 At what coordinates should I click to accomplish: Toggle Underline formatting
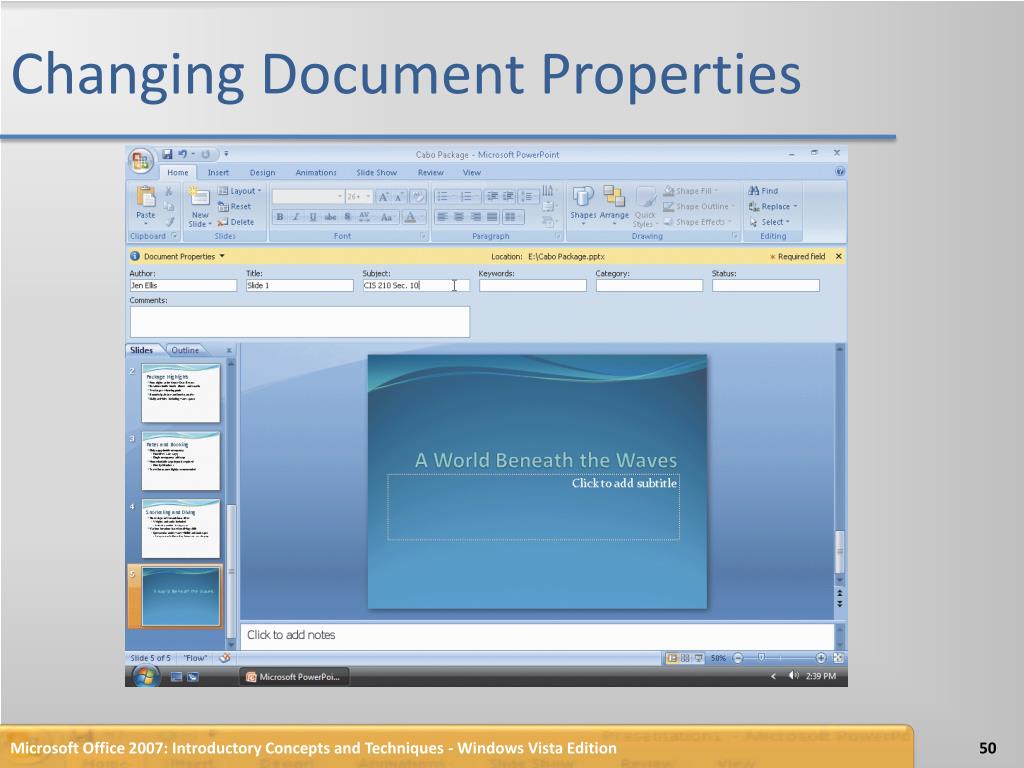(x=313, y=217)
